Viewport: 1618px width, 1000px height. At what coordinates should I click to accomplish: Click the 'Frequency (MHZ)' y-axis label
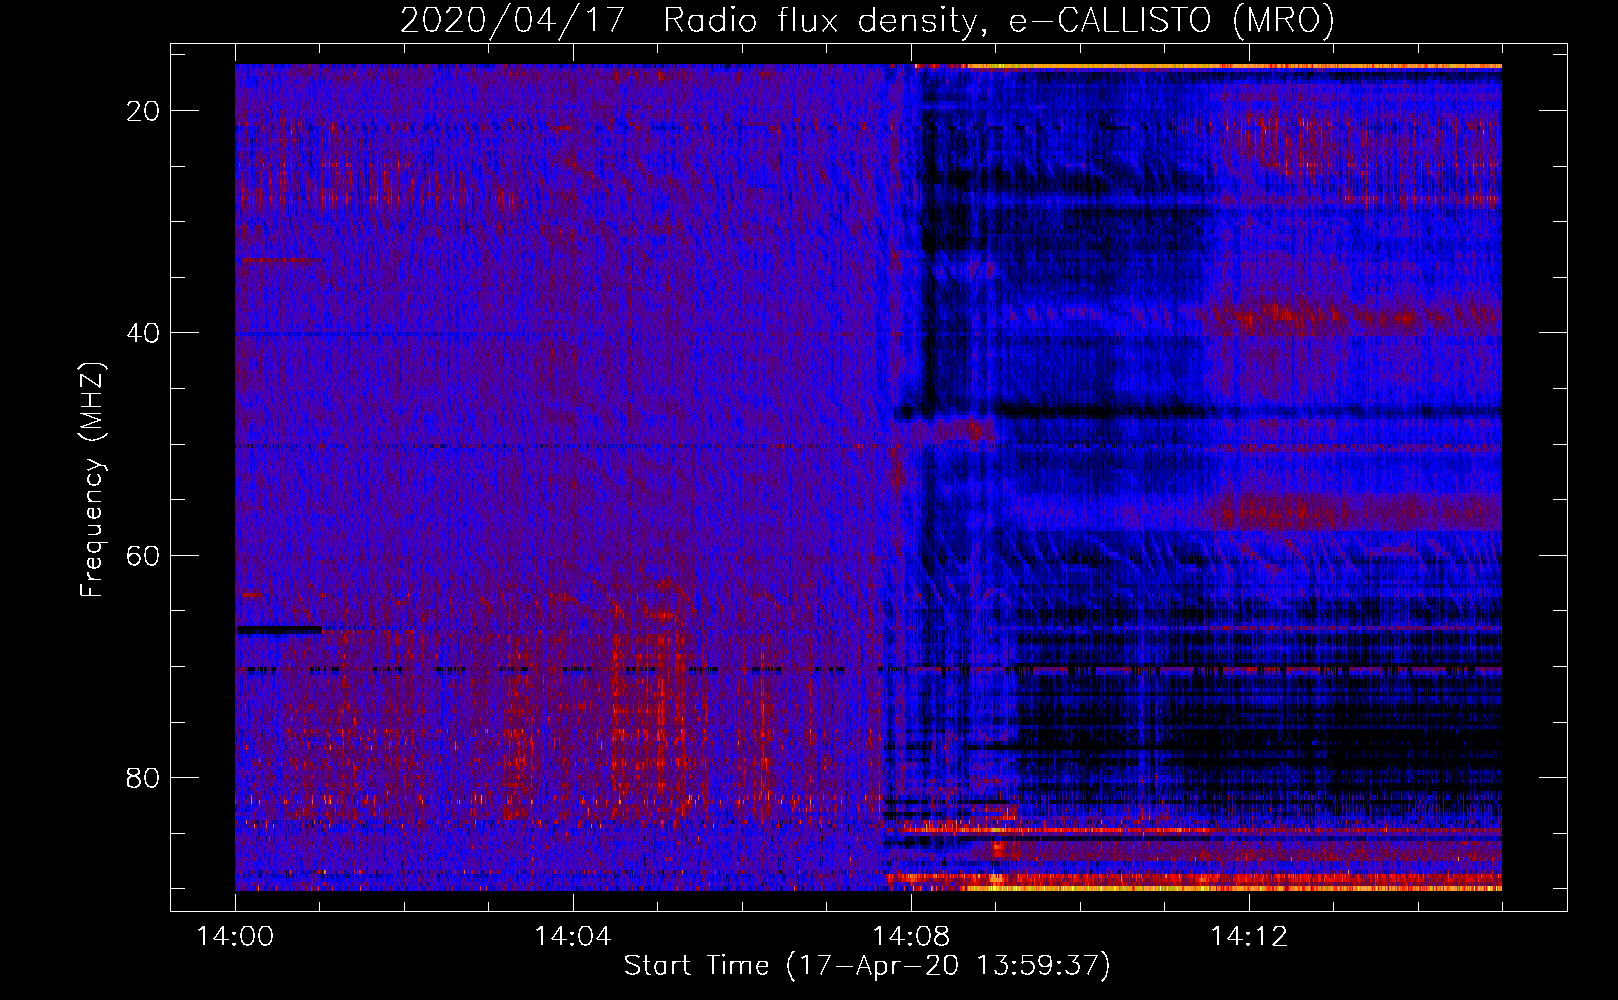(x=92, y=480)
